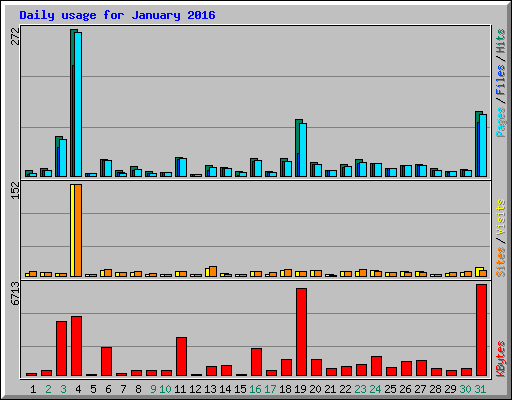Click the 6713 axis value label

(x=16, y=294)
